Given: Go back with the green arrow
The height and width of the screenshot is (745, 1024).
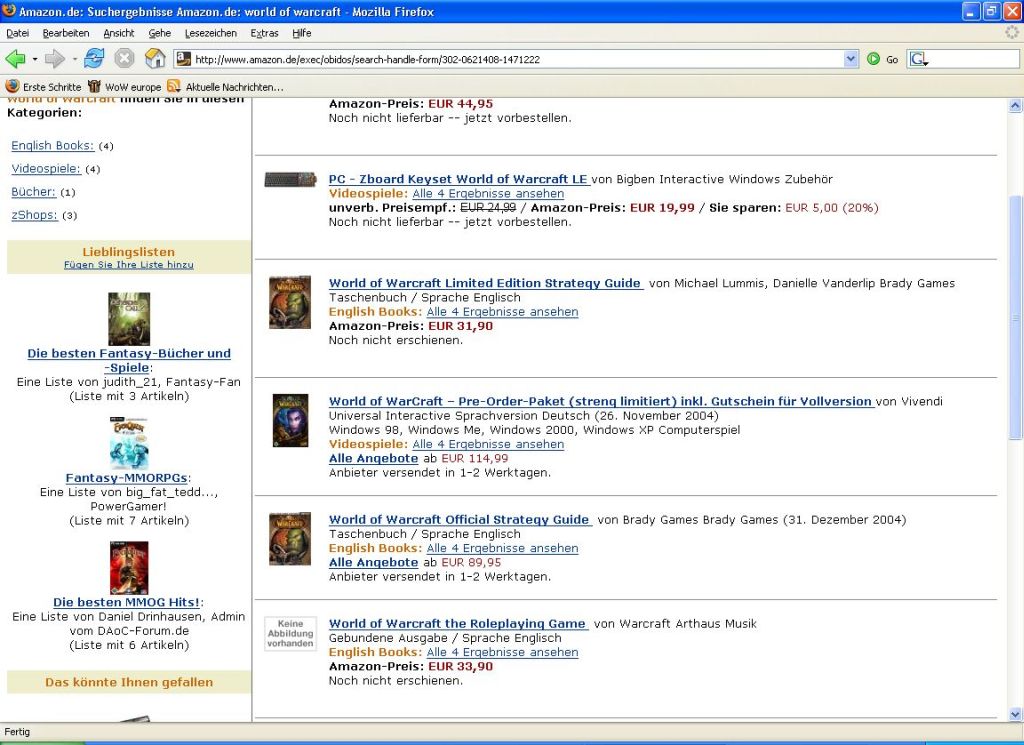Looking at the screenshot, I should point(15,59).
